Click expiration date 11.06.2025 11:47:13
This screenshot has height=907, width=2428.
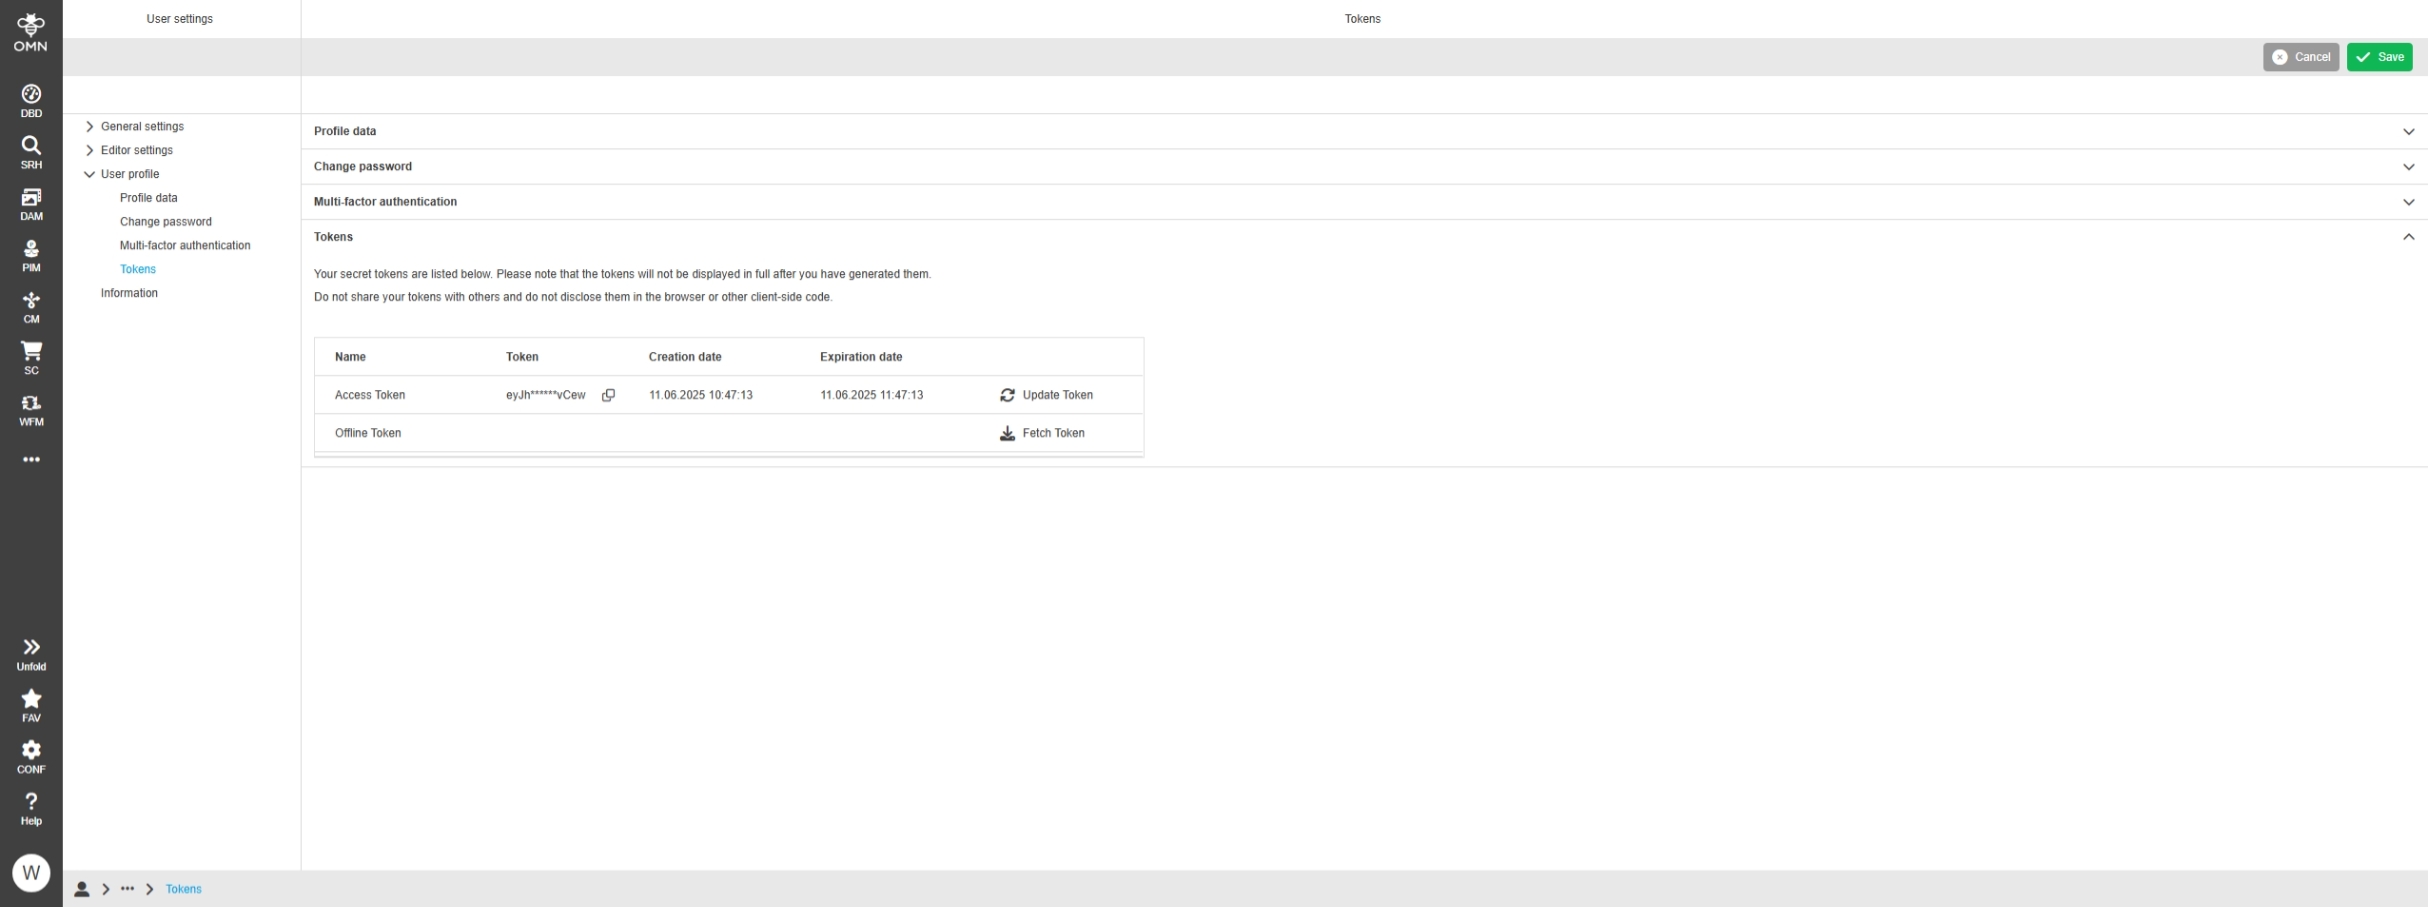tap(872, 395)
